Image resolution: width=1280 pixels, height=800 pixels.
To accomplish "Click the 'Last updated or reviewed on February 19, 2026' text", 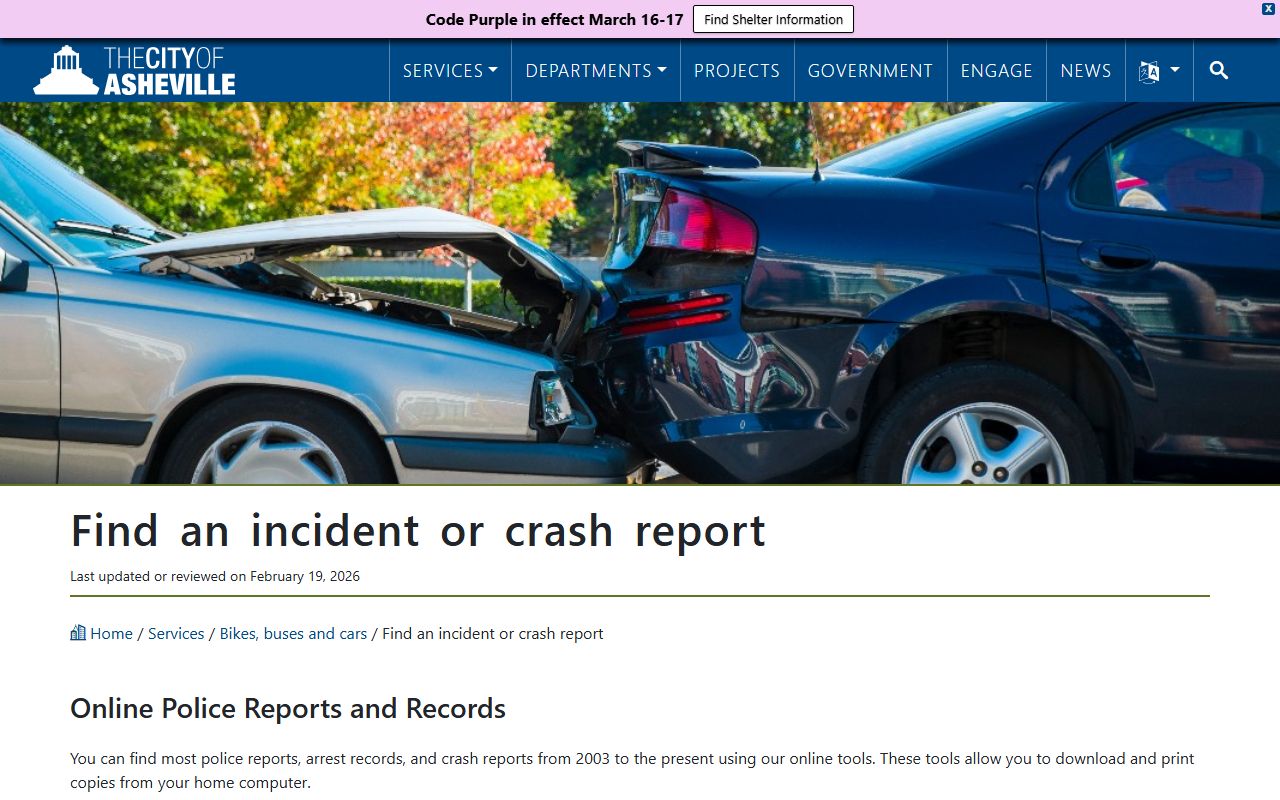I will (x=215, y=576).
